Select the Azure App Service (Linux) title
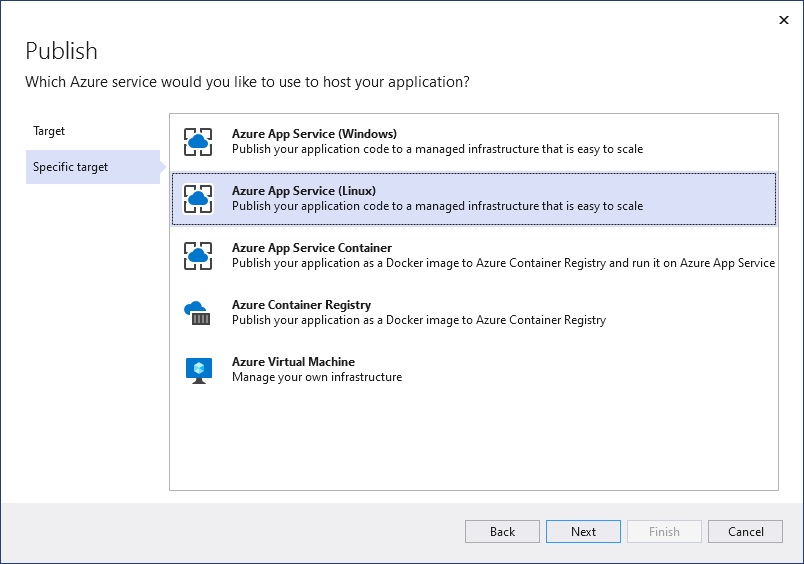This screenshot has width=804, height=564. [304, 191]
